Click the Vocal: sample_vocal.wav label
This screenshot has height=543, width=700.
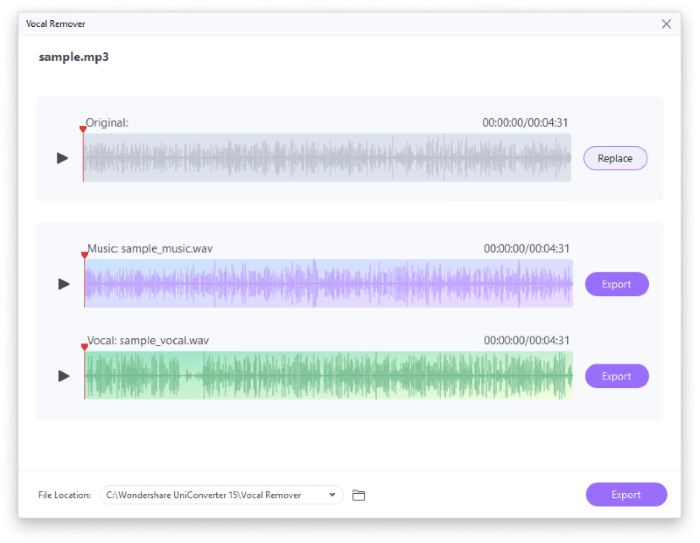tap(148, 341)
